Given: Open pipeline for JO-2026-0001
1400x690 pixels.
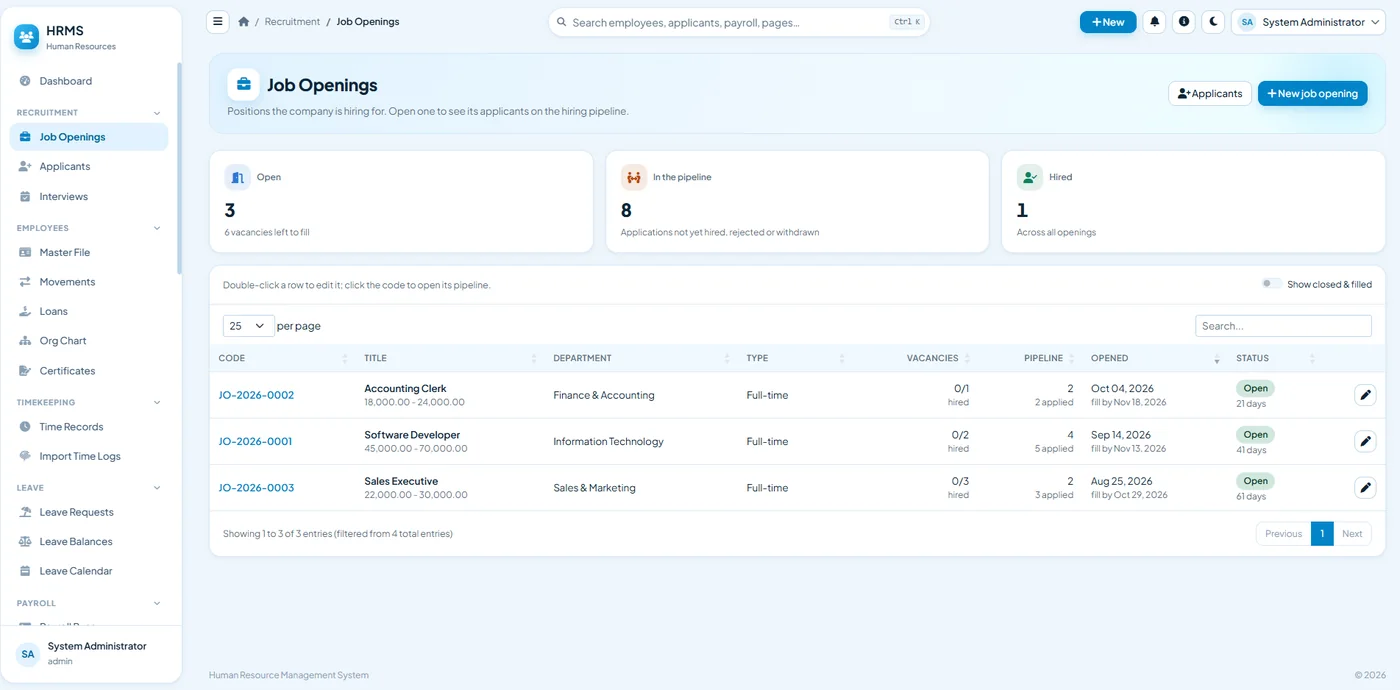Looking at the screenshot, I should pos(256,441).
